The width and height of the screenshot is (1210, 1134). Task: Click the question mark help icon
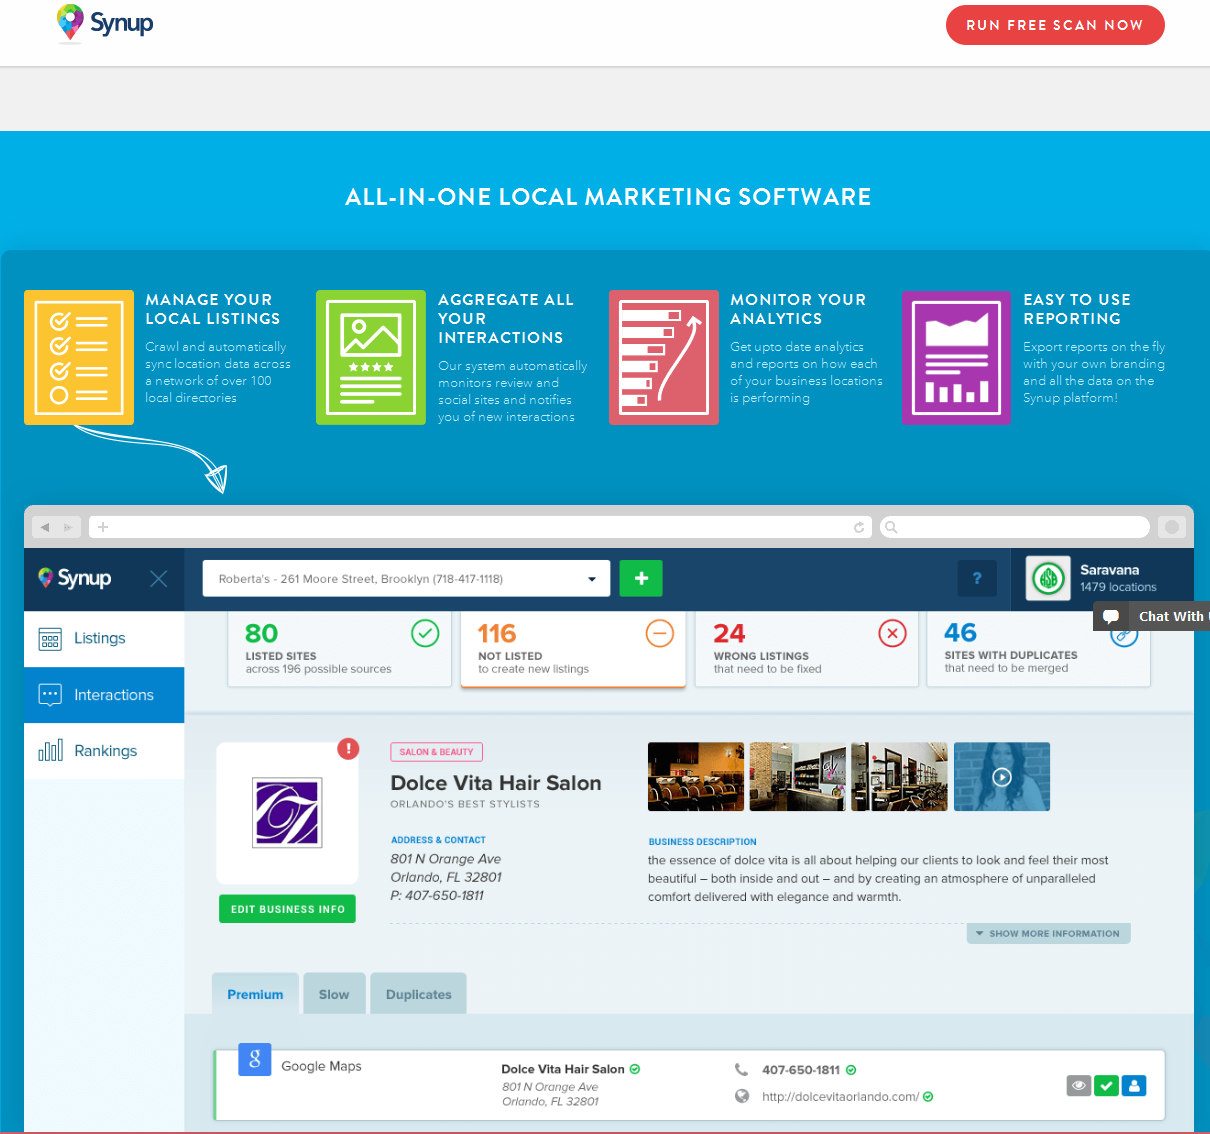click(x=977, y=578)
